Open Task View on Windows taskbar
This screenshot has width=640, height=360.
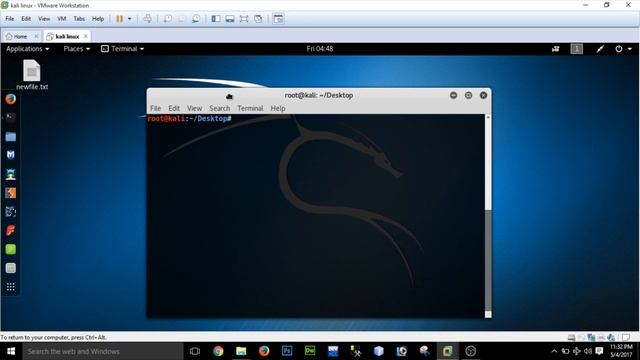pos(195,351)
